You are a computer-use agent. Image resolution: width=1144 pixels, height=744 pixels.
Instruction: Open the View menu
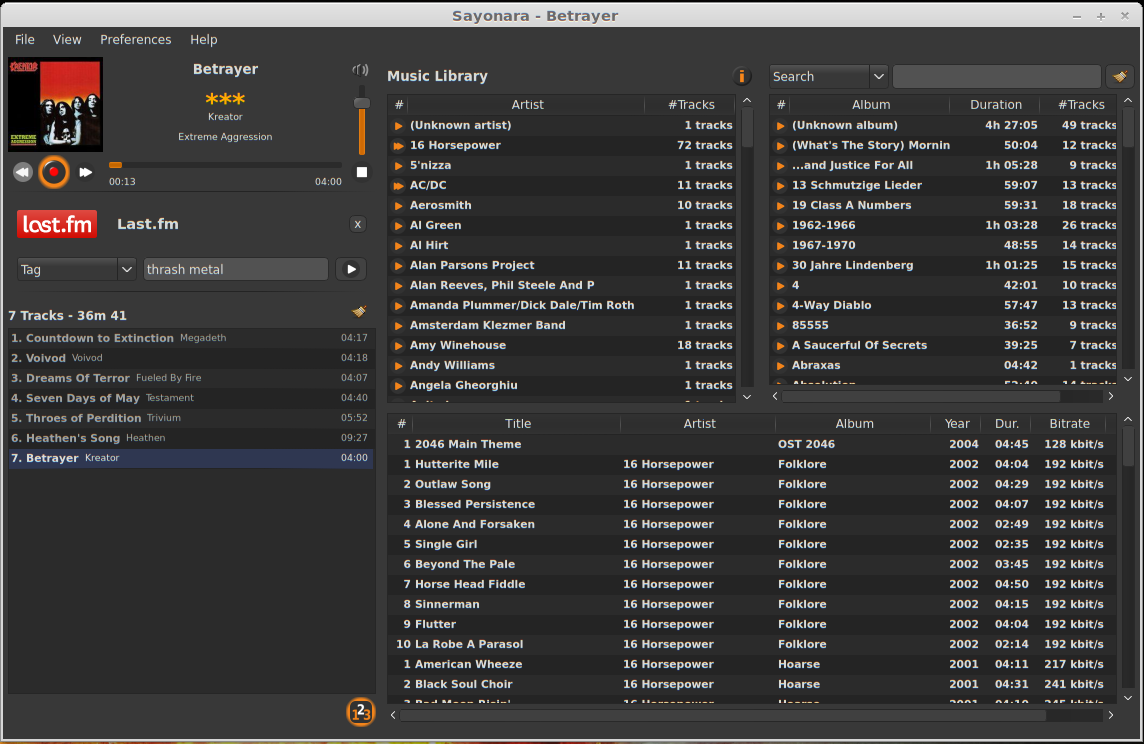[x=67, y=39]
